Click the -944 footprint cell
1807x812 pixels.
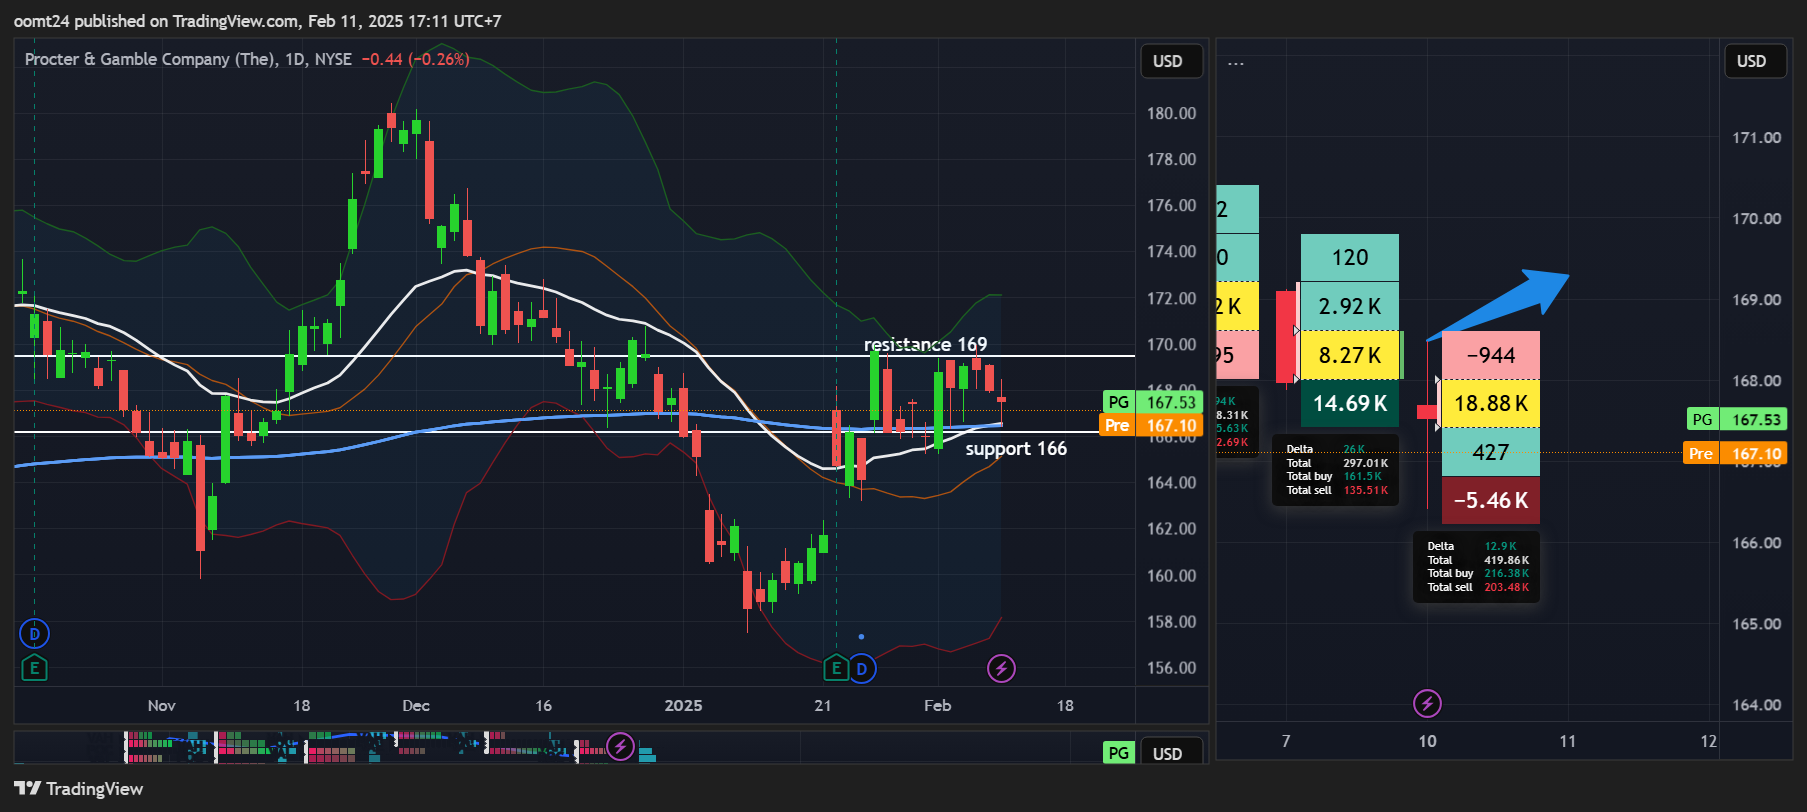(1491, 355)
